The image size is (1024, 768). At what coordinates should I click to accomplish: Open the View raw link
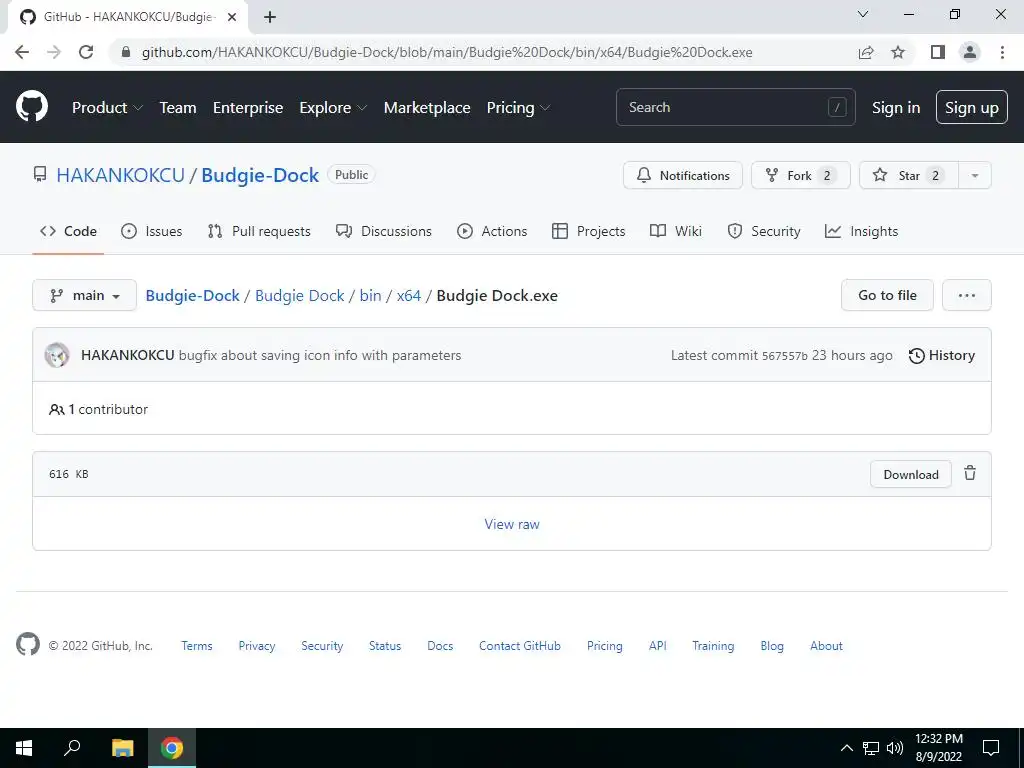coord(512,524)
